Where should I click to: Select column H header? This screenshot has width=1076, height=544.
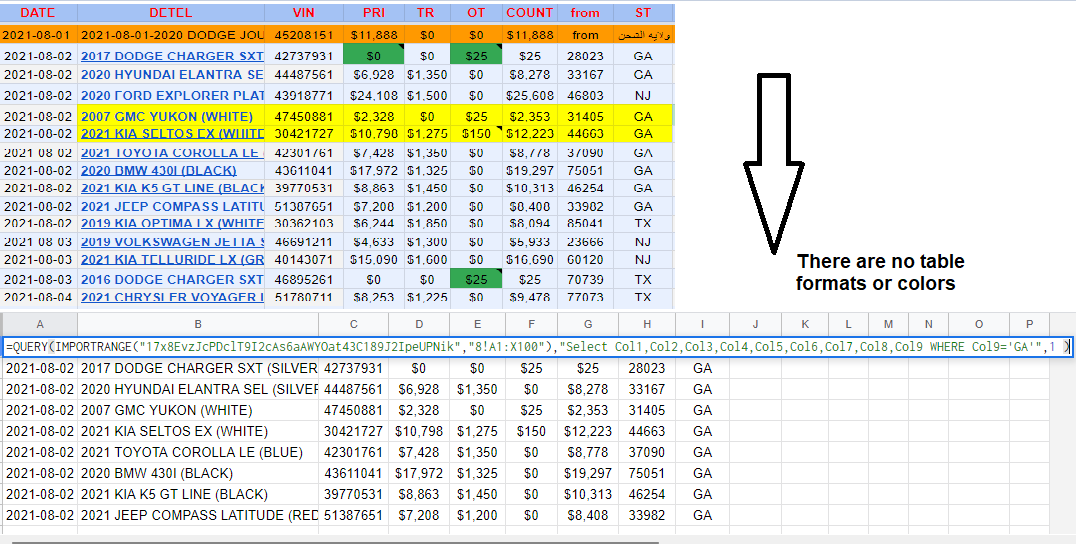click(646, 324)
